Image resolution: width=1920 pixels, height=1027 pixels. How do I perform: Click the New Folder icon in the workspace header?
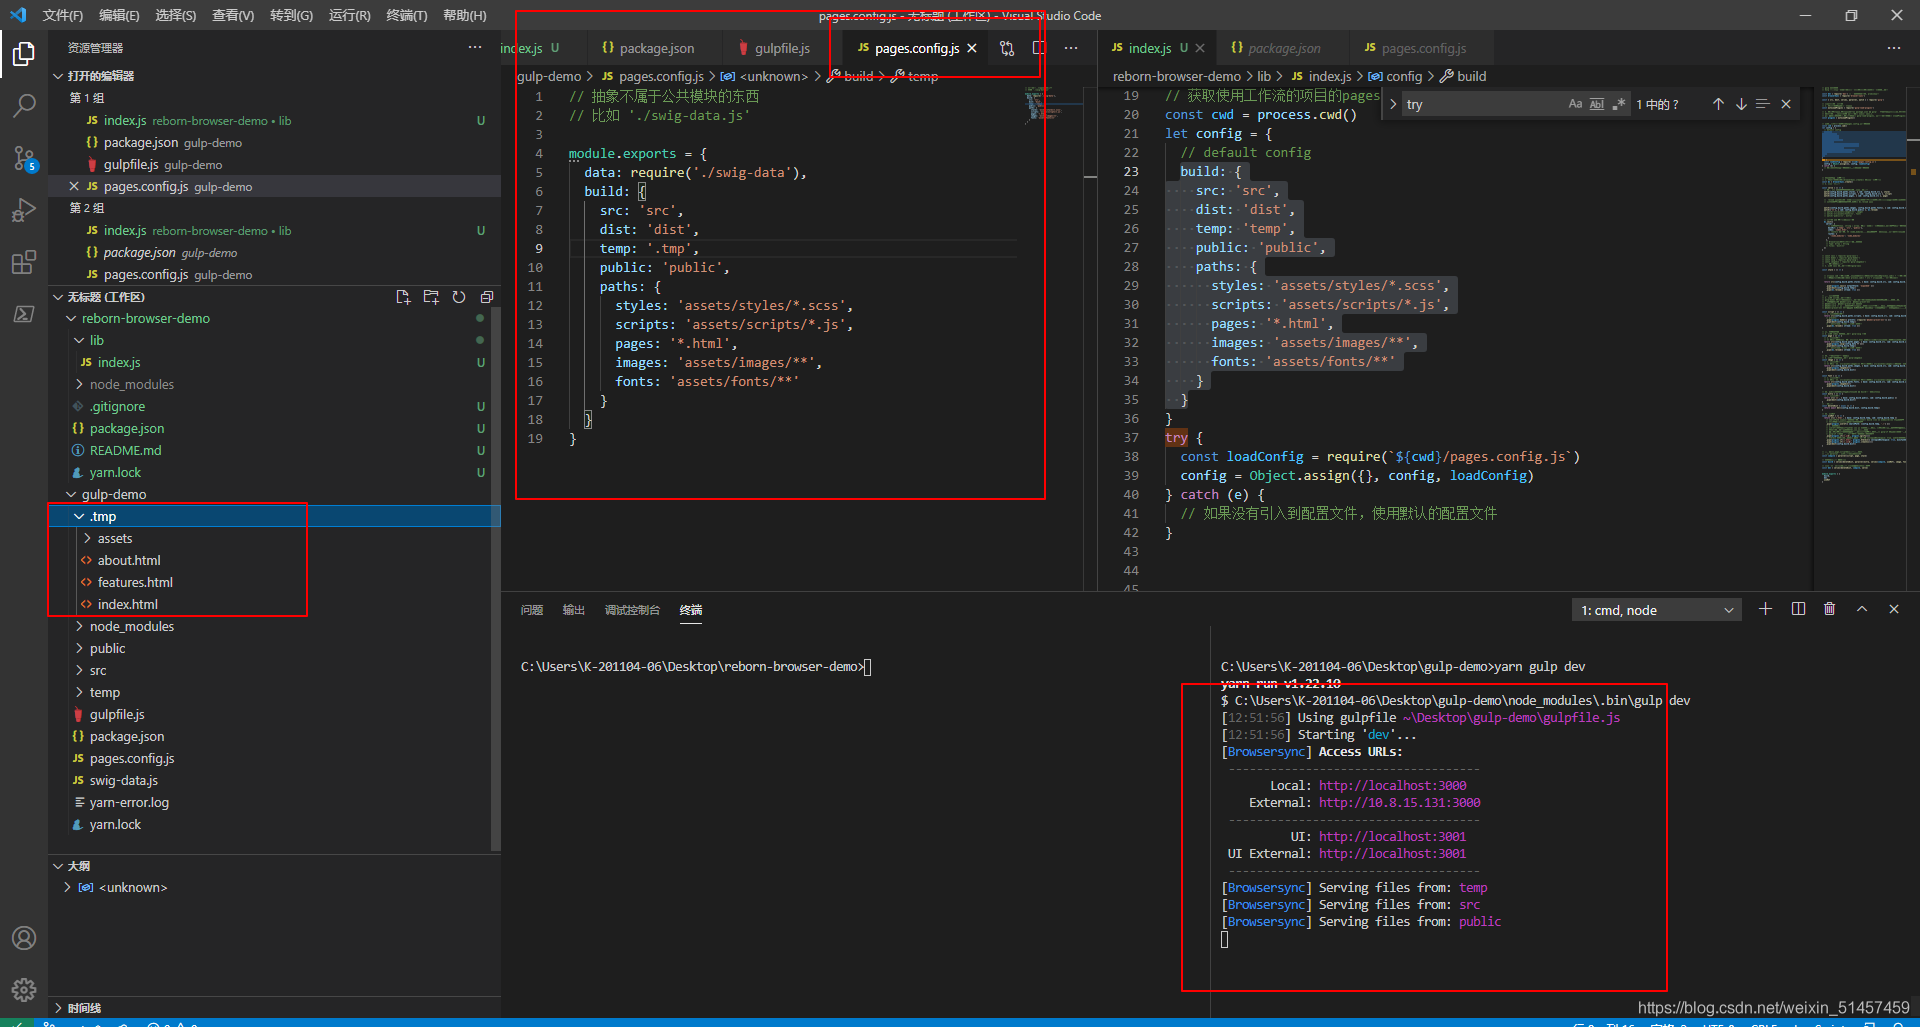(431, 297)
